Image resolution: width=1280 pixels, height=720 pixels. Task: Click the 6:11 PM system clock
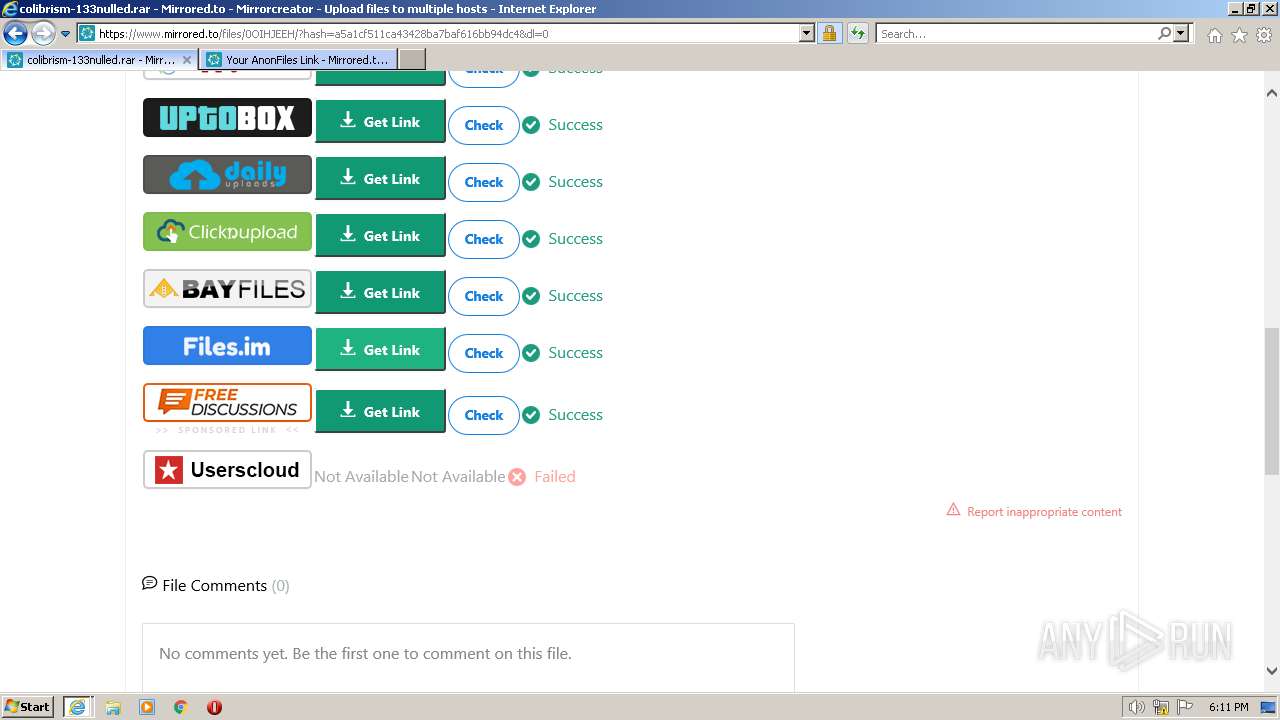point(1228,707)
